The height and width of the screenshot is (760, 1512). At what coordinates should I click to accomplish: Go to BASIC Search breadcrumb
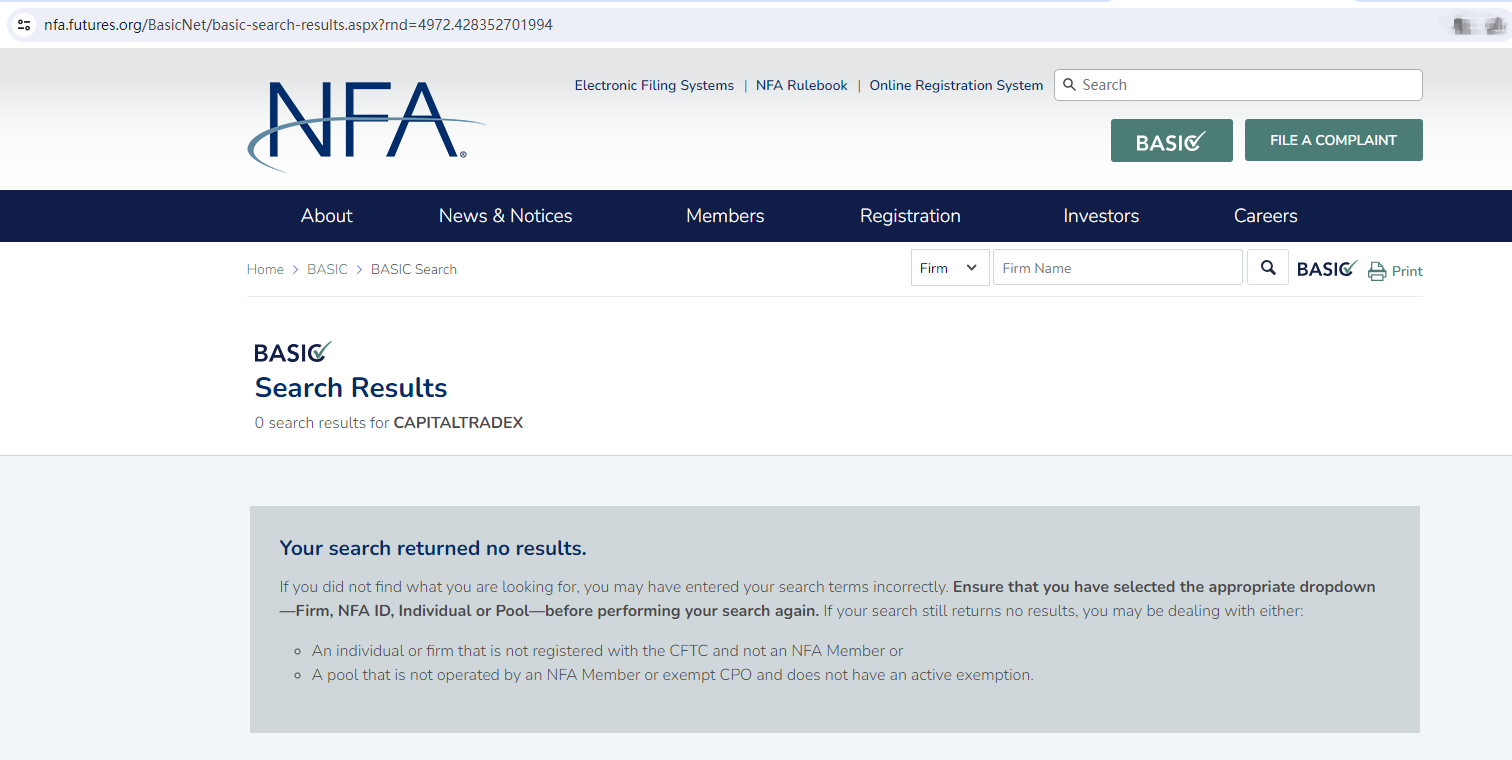click(x=414, y=269)
